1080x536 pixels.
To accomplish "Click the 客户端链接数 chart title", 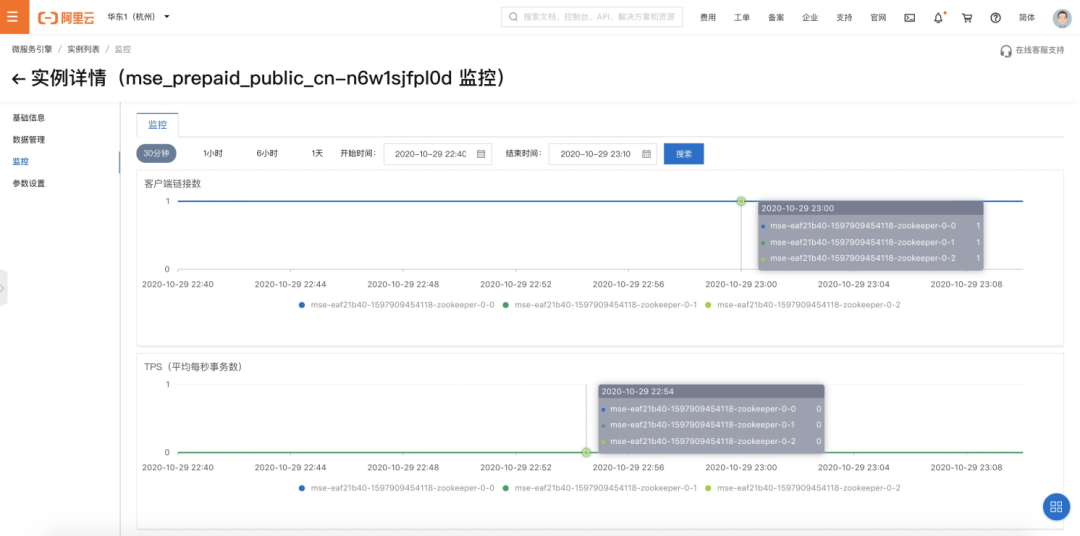I will pos(172,183).
